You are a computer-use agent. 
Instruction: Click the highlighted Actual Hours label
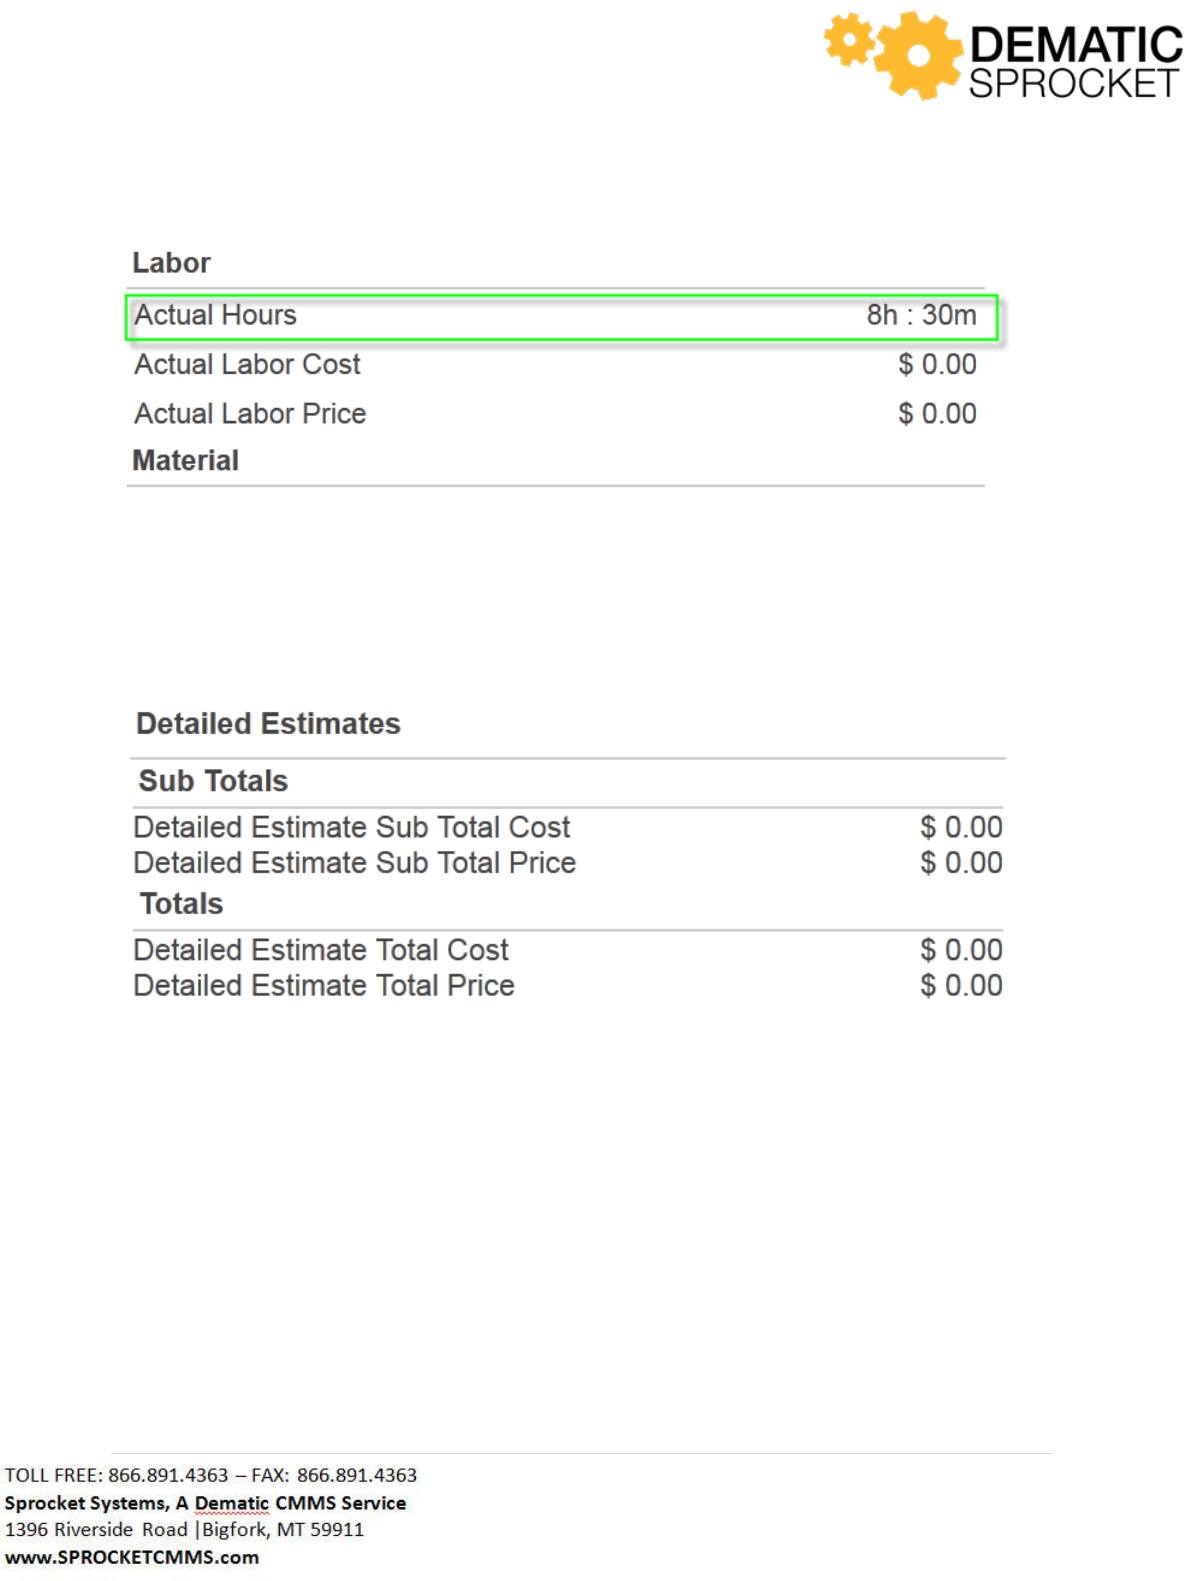point(216,315)
